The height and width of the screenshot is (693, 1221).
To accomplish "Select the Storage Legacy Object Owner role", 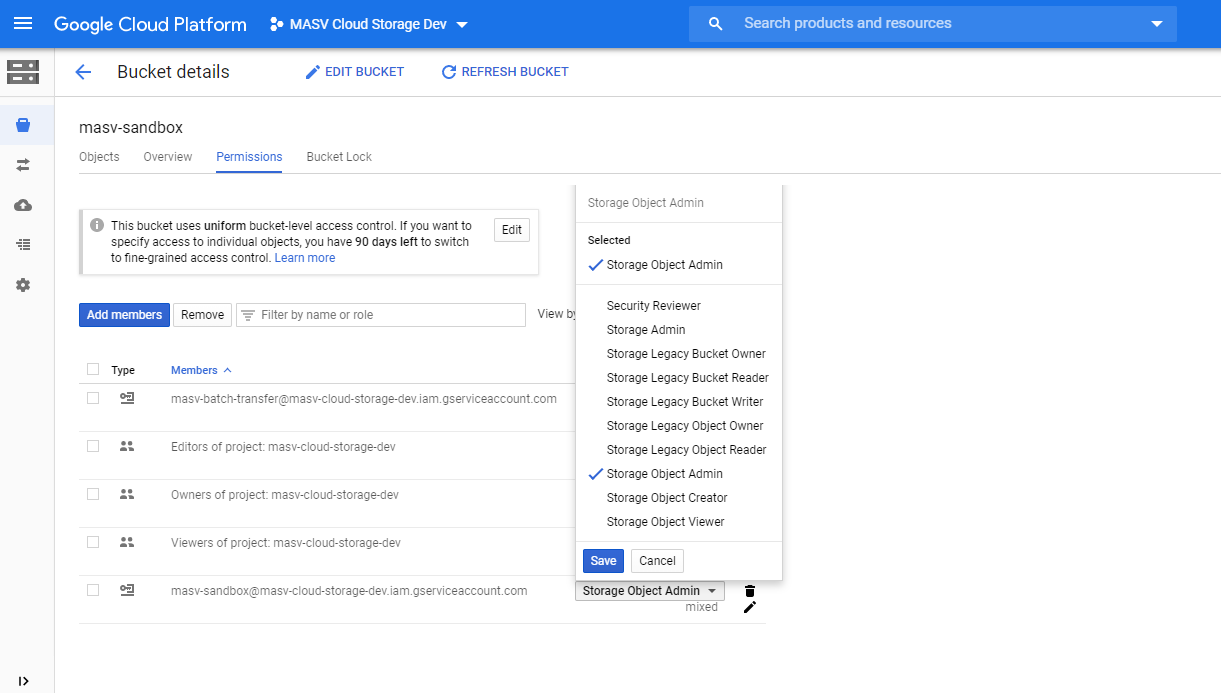I will click(685, 426).
